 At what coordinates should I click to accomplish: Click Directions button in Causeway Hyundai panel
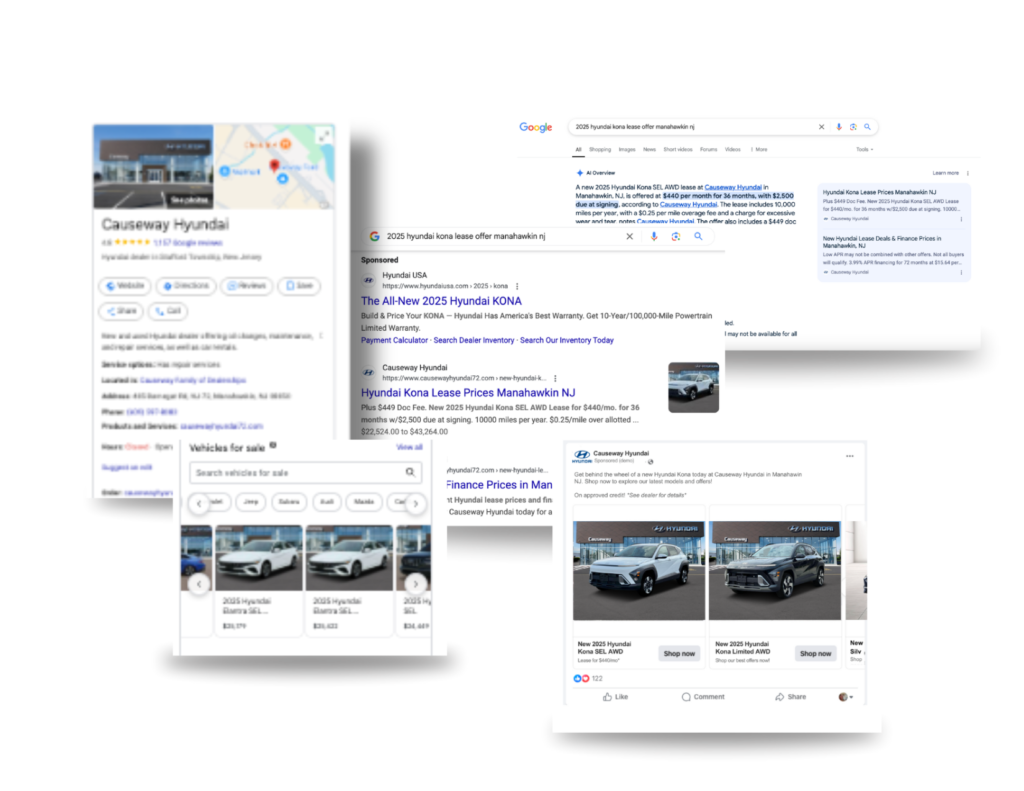(x=185, y=286)
